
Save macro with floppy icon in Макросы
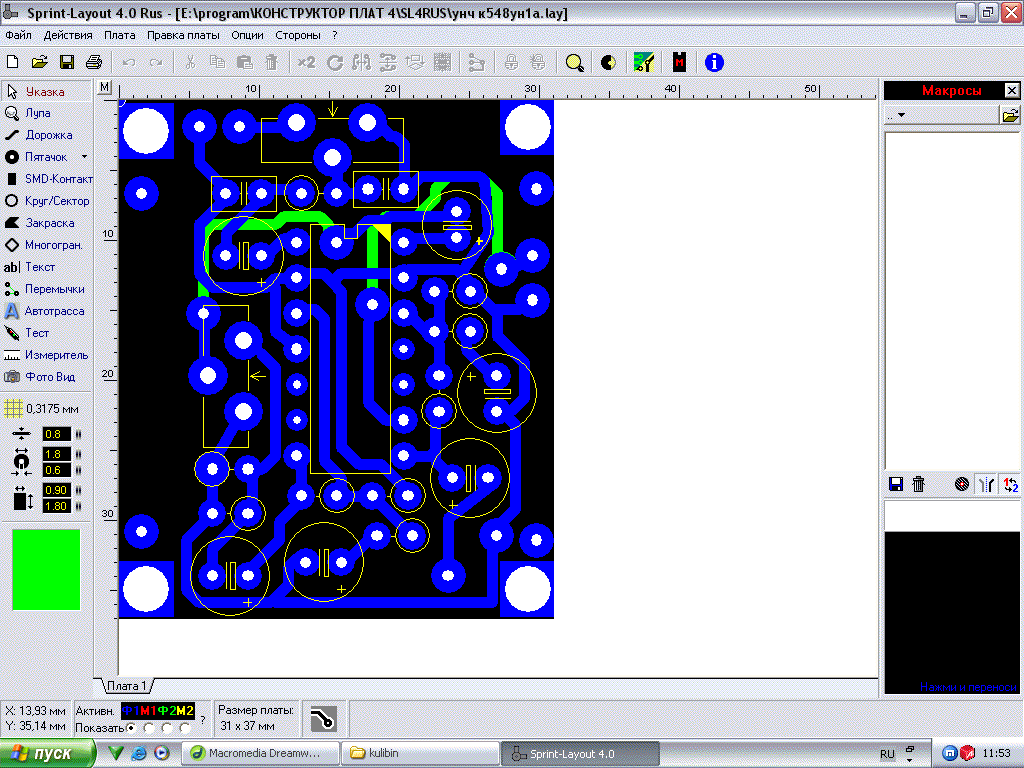pos(896,484)
